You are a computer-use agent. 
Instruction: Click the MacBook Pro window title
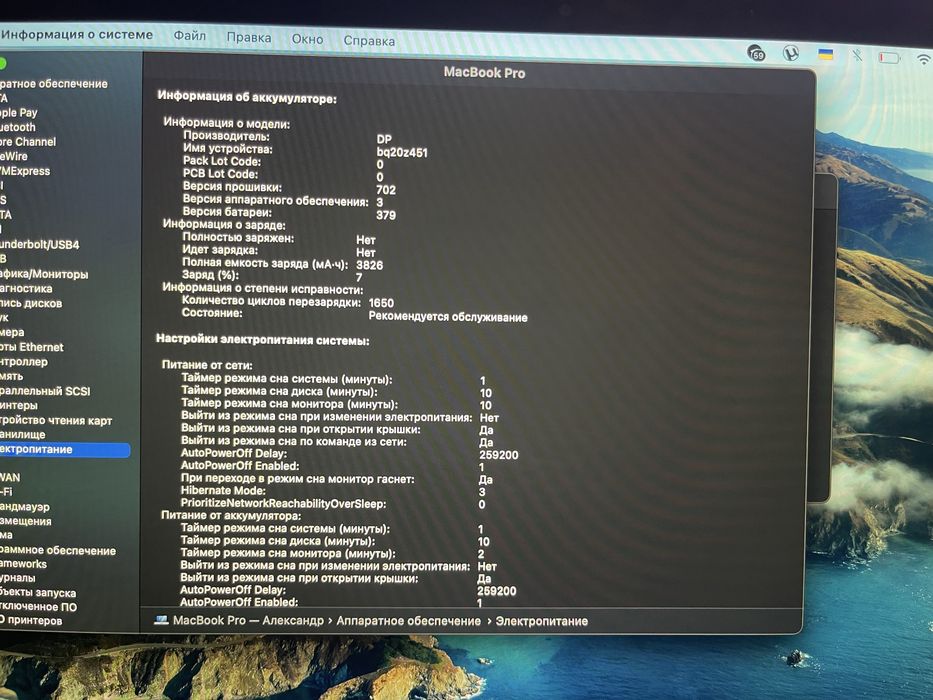point(484,73)
